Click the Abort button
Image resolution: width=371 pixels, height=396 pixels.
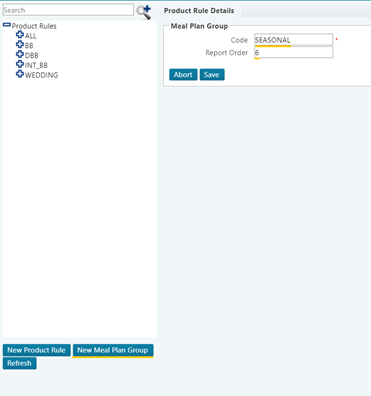pyautogui.click(x=183, y=75)
